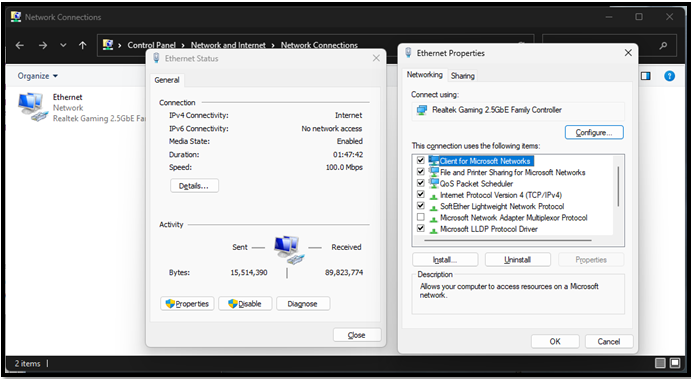The width and height of the screenshot is (691, 379).
Task: Click the SoftEther protocol item icon
Action: [434, 207]
